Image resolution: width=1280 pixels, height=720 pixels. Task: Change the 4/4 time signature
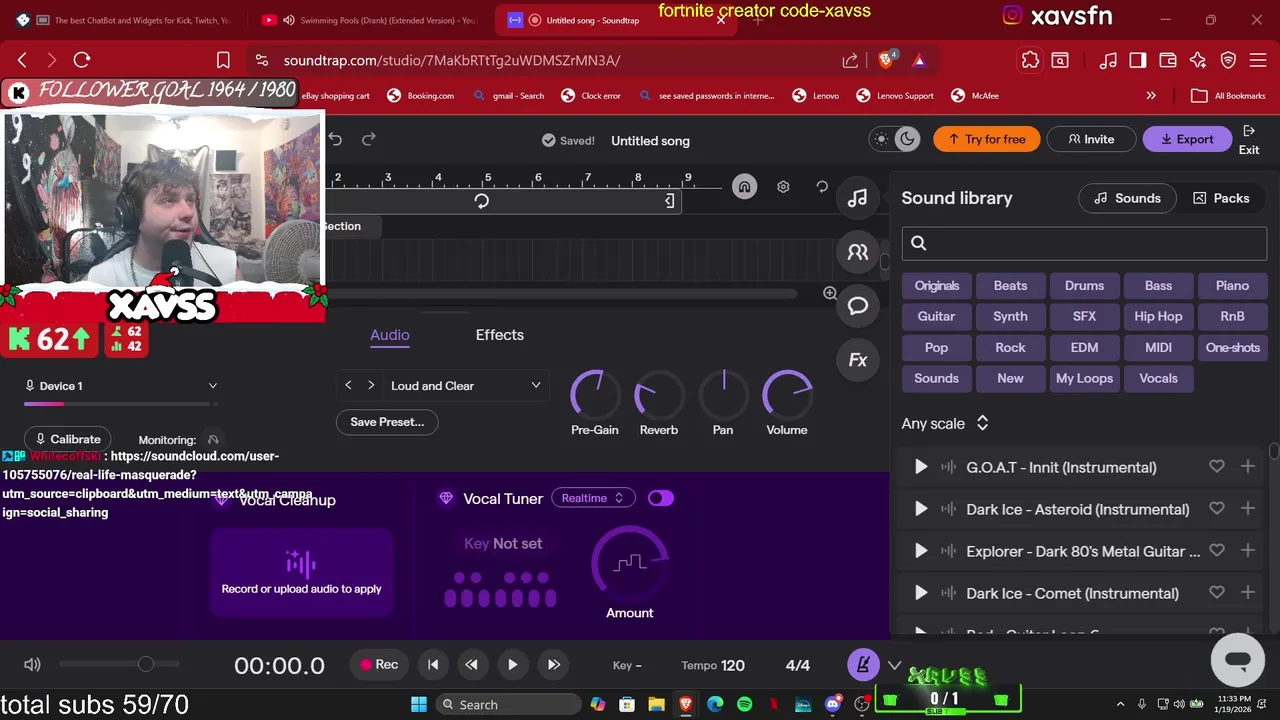[x=798, y=666]
